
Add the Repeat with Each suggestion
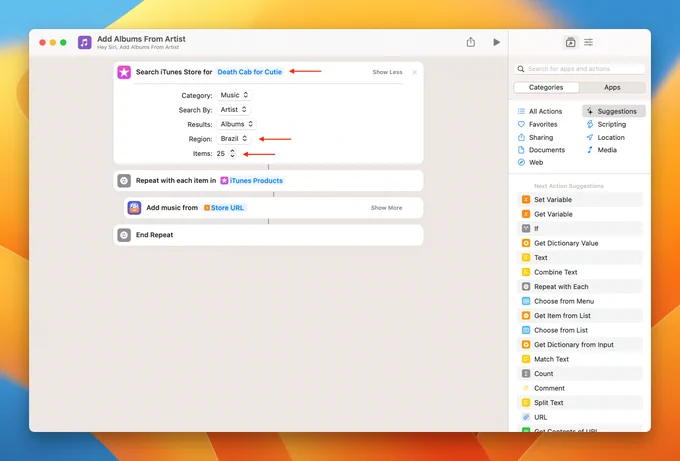(x=580, y=287)
